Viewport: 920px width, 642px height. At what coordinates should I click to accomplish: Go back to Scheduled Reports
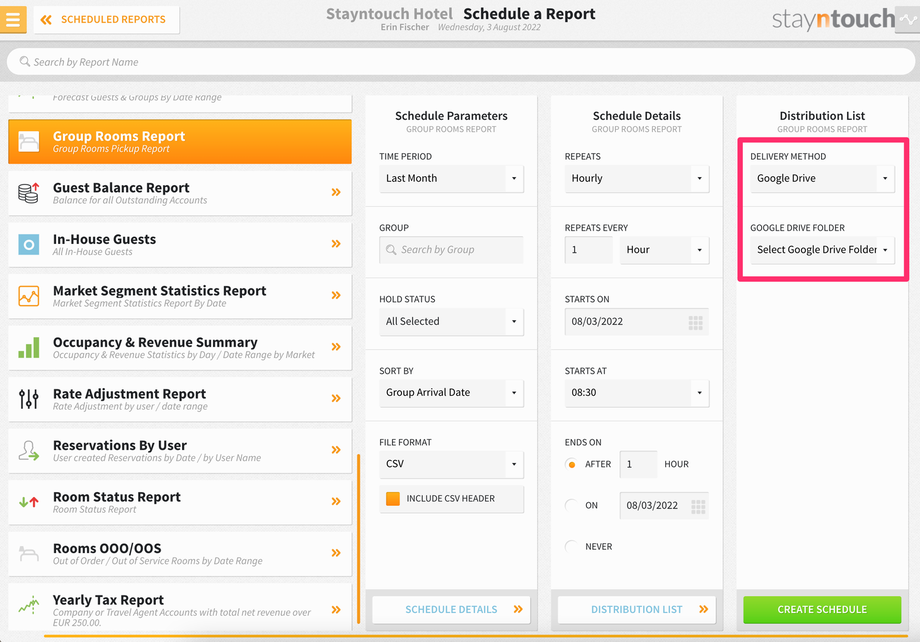106,20
